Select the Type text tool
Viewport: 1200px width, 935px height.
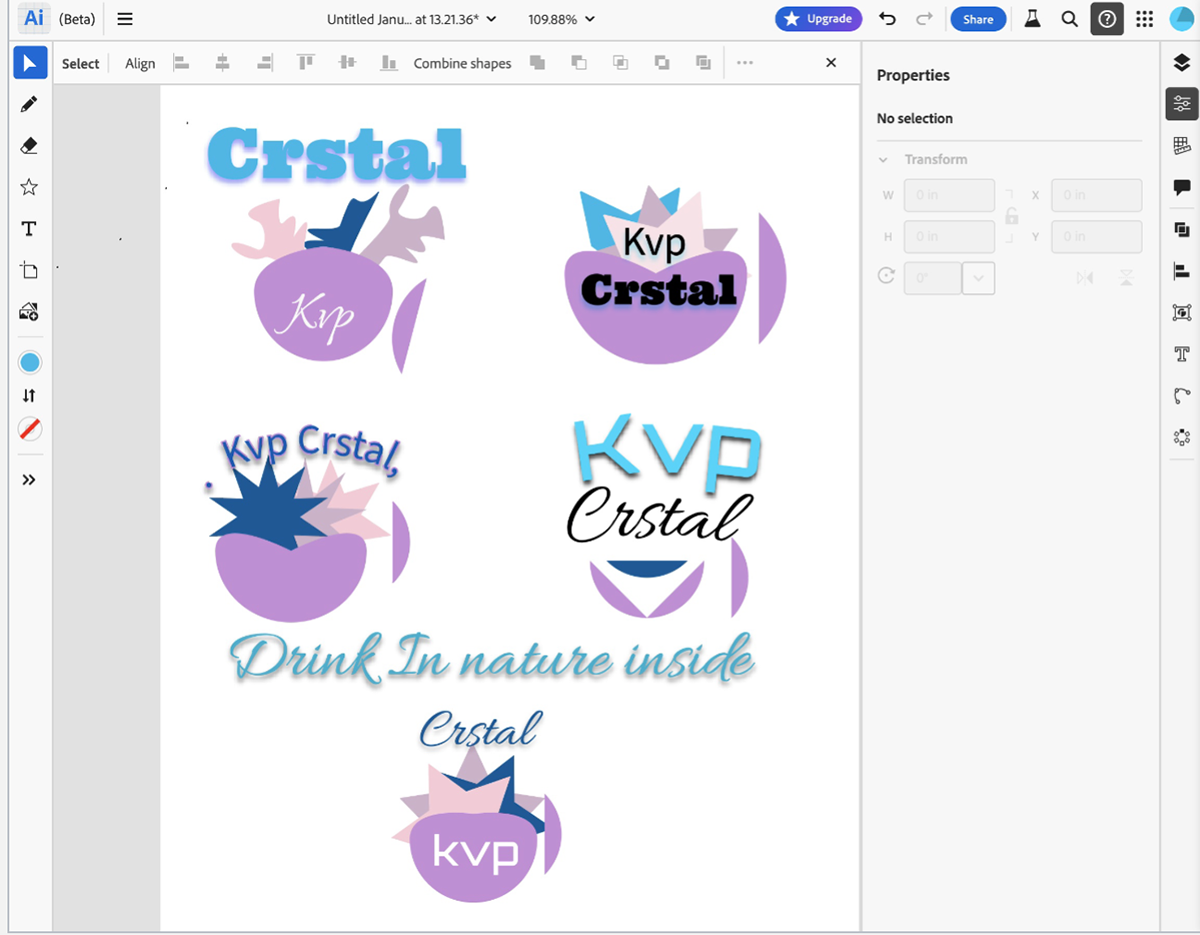[29, 229]
